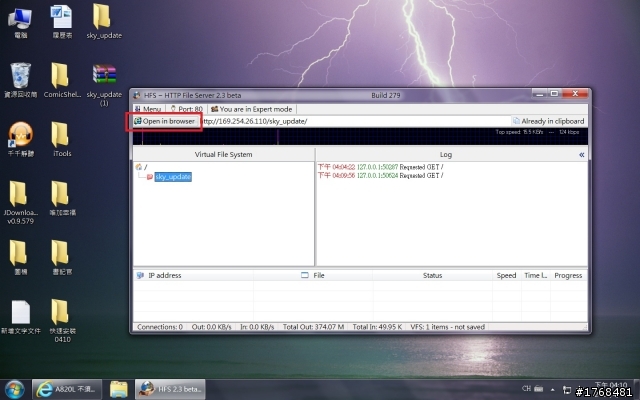This screenshot has width=640, height=400.
Task: Click the CH language indicator in tray
Action: tap(527, 389)
